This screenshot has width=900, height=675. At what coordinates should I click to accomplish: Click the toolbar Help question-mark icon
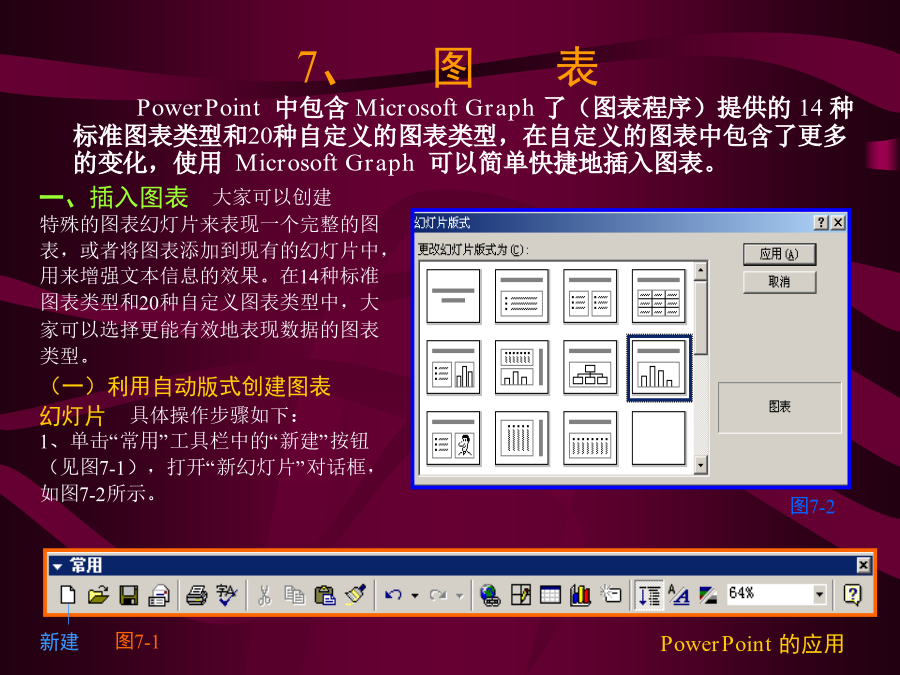click(853, 595)
